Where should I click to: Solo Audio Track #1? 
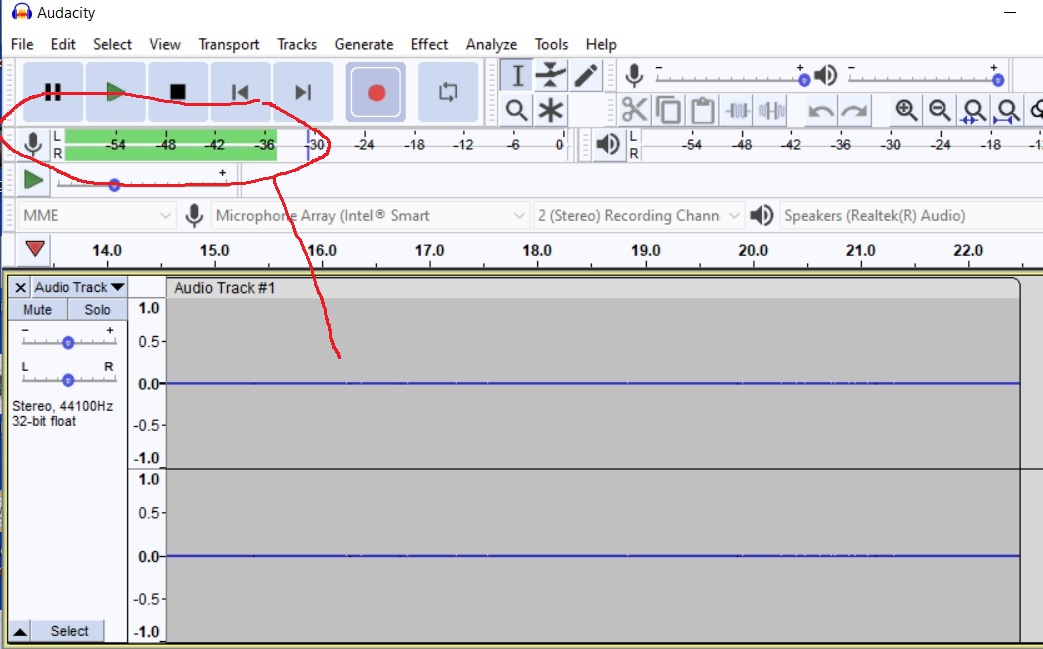pyautogui.click(x=96, y=310)
